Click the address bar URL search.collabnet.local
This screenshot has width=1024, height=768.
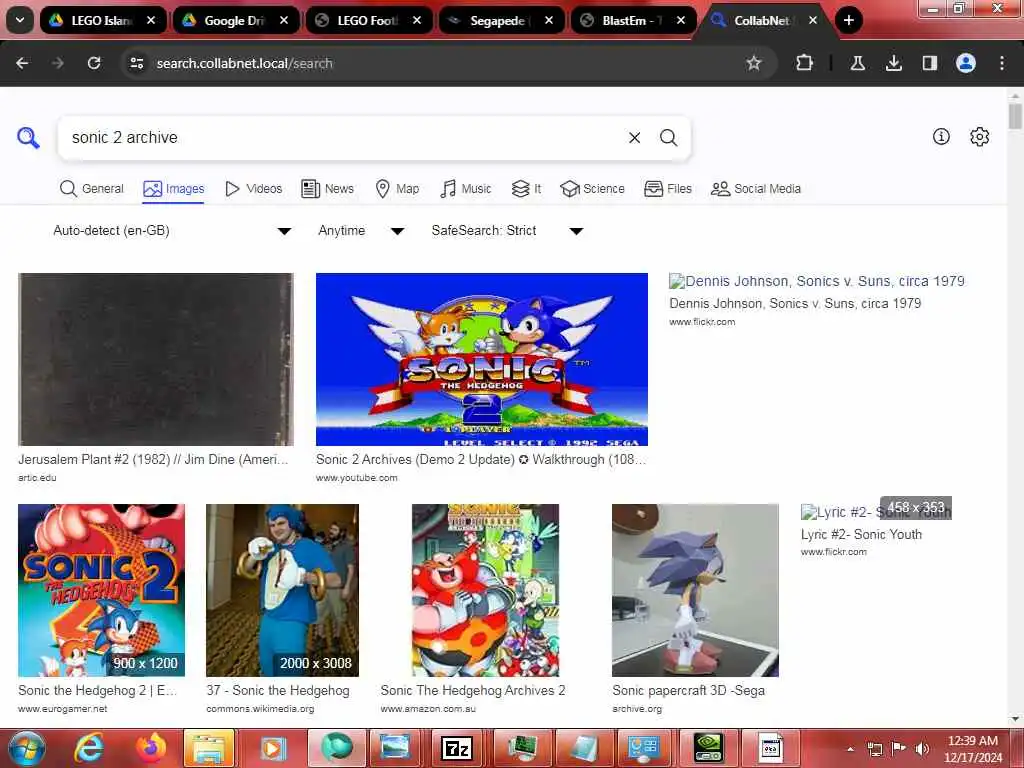coord(244,63)
